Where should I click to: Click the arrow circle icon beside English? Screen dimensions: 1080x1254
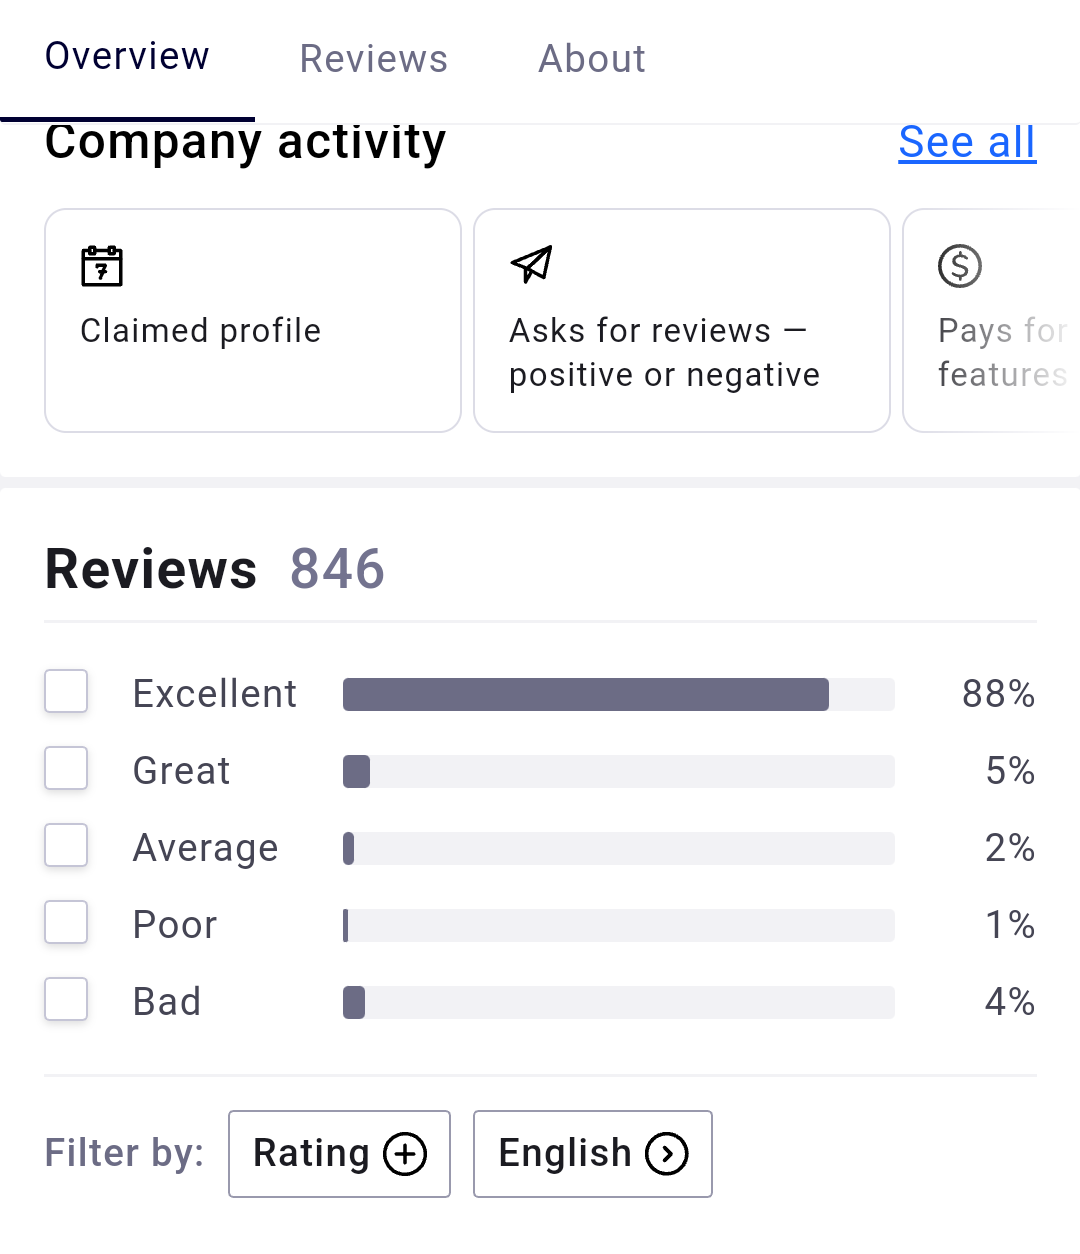667,1154
